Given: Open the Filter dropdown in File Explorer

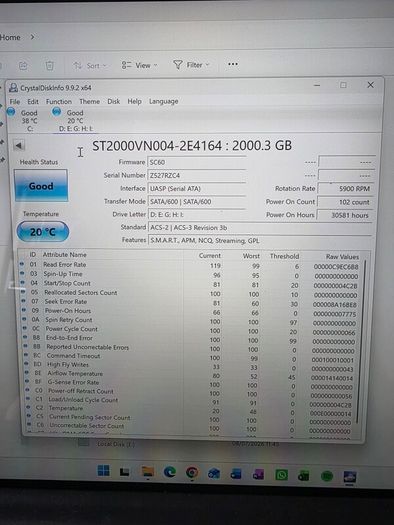Looking at the screenshot, I should [x=191, y=65].
